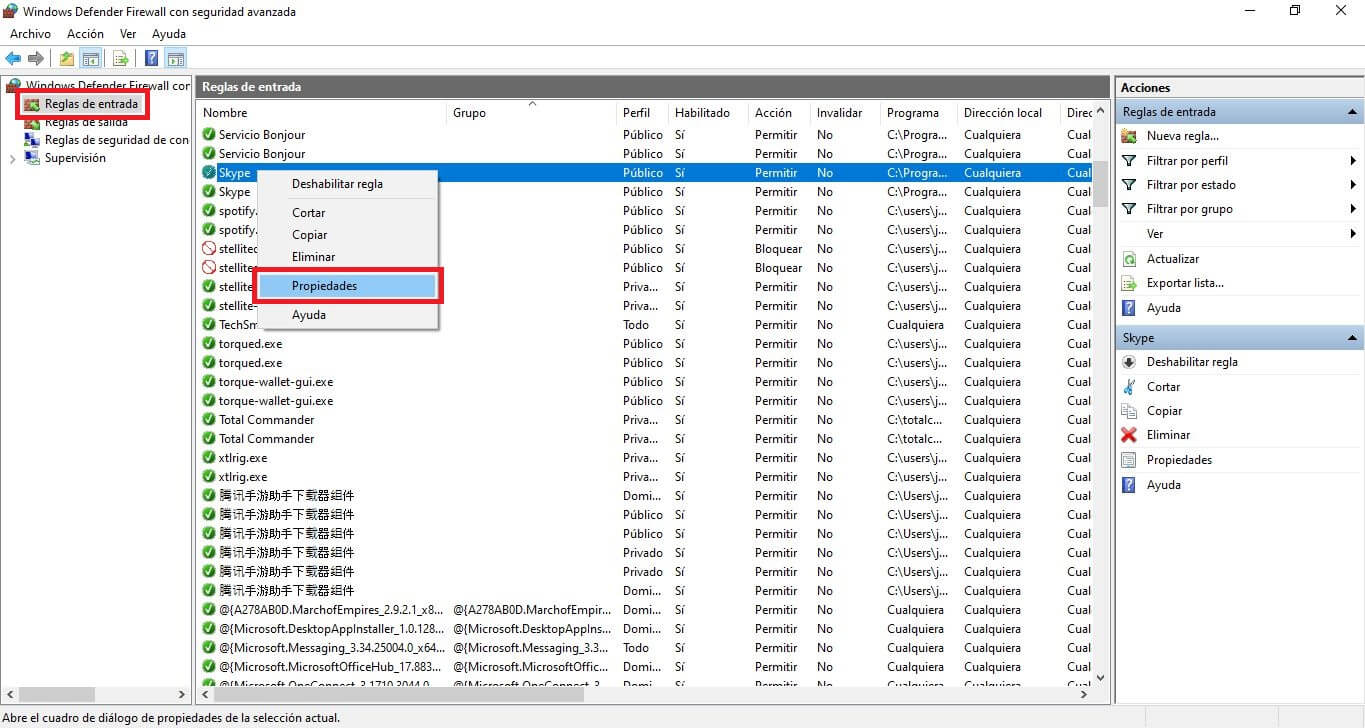Choose Propiedades in the context menu
This screenshot has width=1365, height=728.
click(x=348, y=286)
